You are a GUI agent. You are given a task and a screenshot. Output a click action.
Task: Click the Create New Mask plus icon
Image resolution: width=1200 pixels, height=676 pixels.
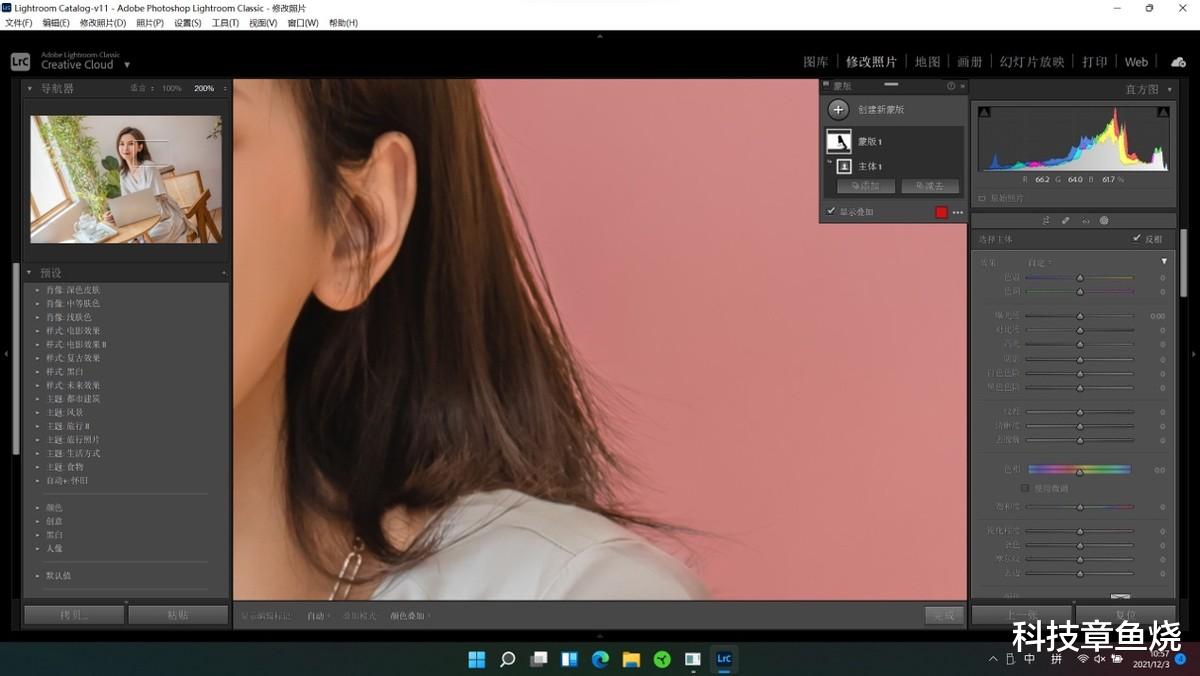(x=838, y=109)
